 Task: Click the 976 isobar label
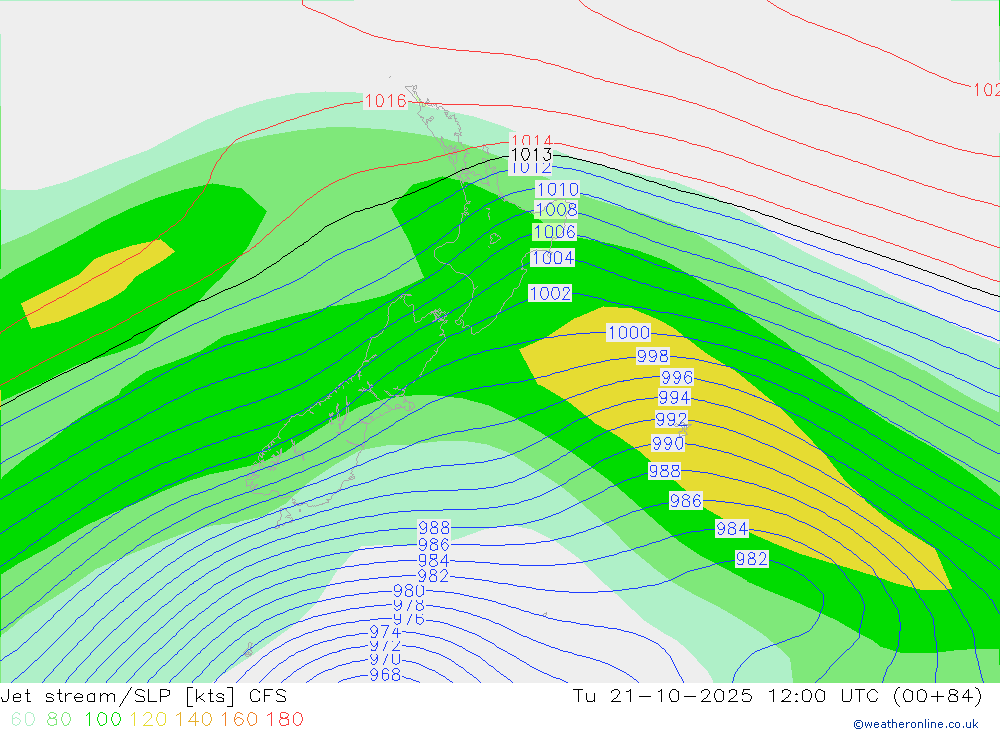(409, 619)
